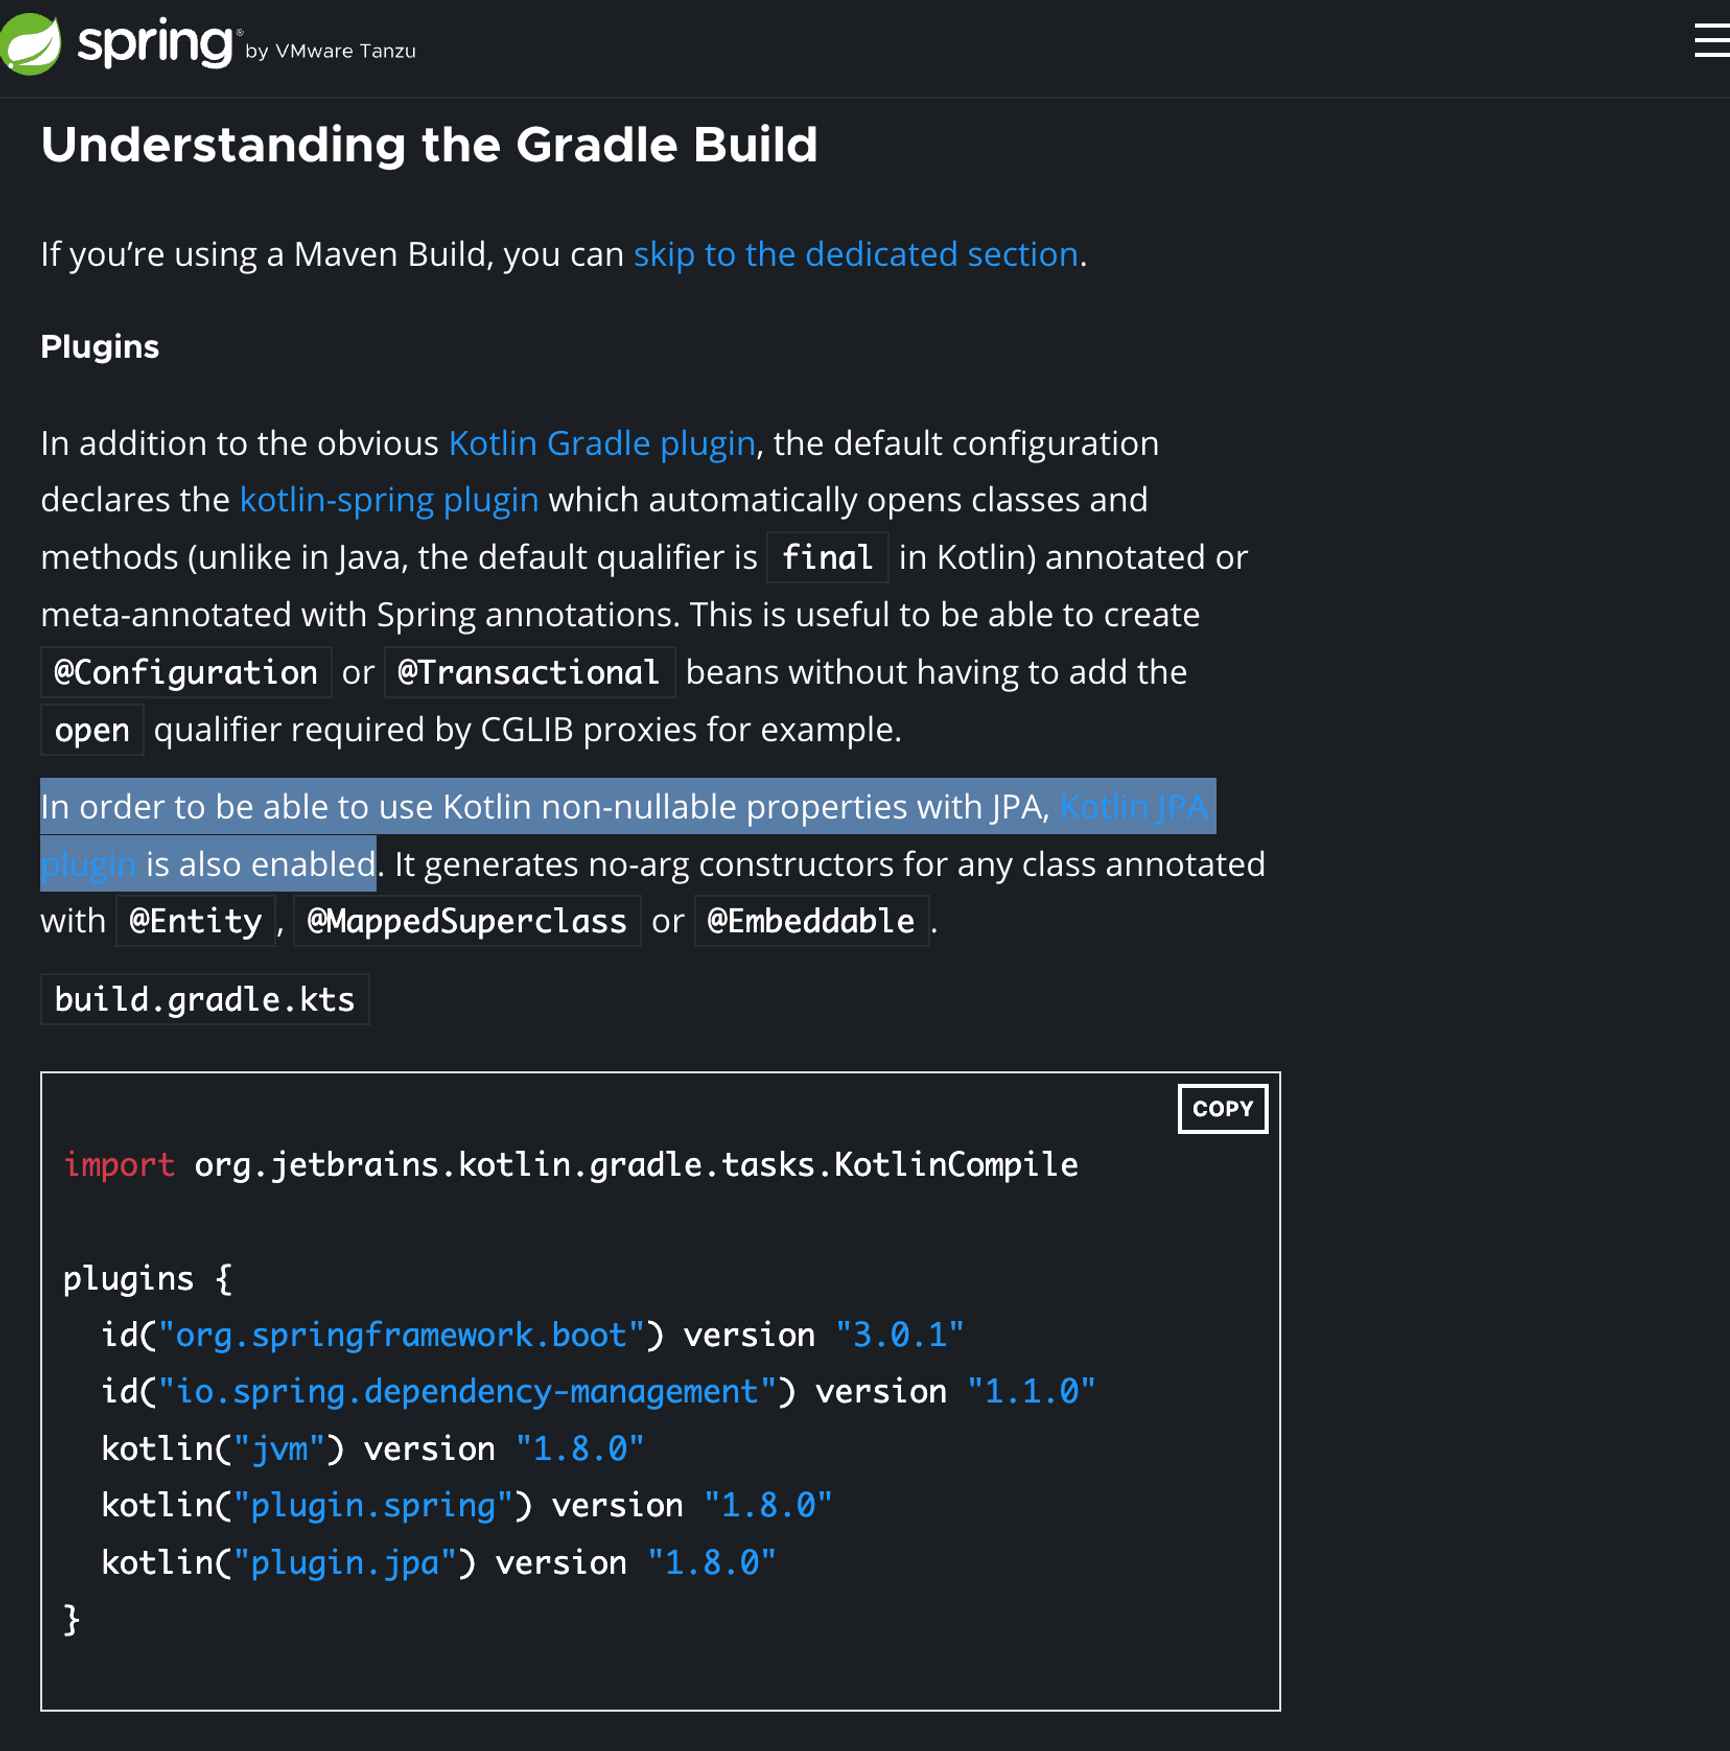Click the org.springframework.boot plugin line
Screen dimensions: 1730x1751
click(533, 1335)
